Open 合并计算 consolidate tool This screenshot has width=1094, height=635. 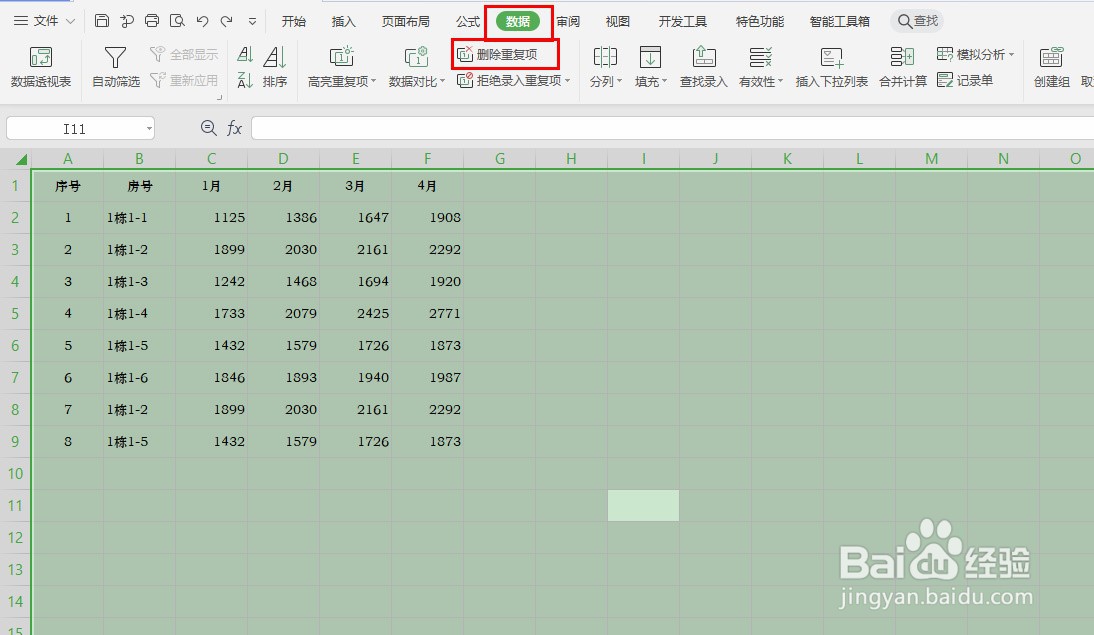click(902, 67)
